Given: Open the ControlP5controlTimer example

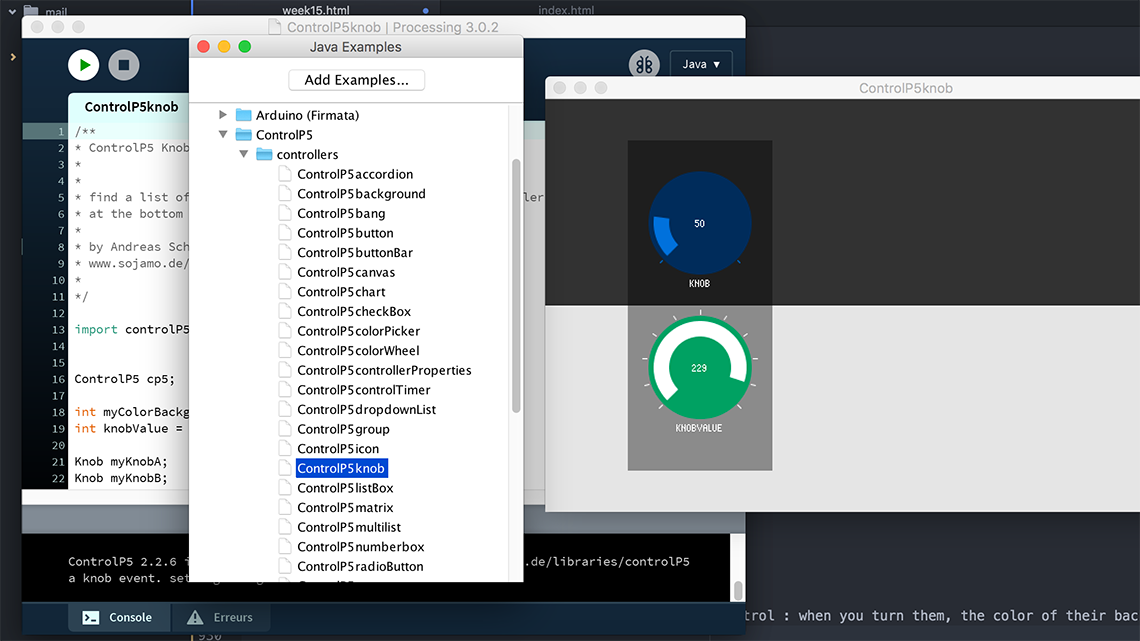Looking at the screenshot, I should tap(364, 390).
